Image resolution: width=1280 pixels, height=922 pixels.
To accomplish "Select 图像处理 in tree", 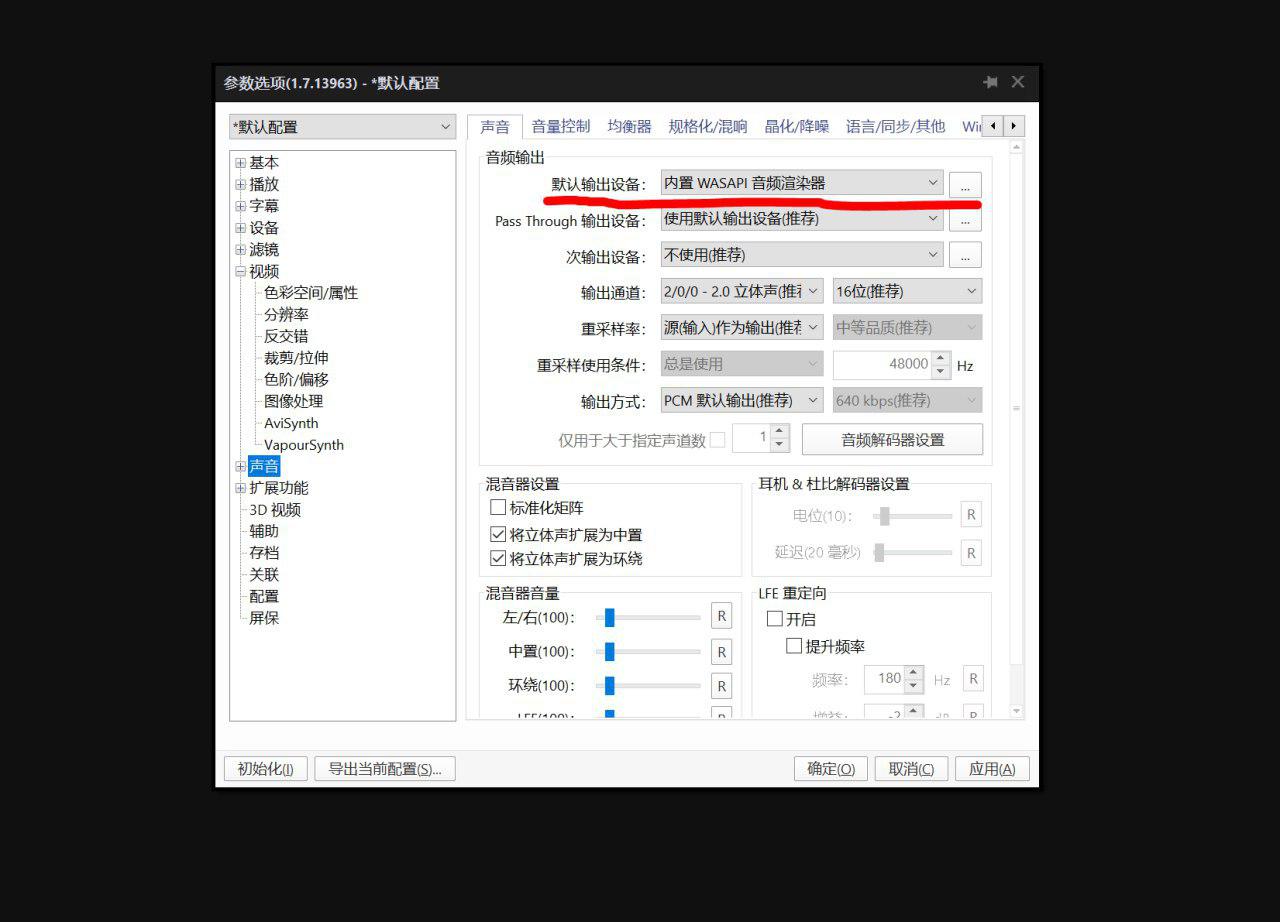I will [293, 401].
